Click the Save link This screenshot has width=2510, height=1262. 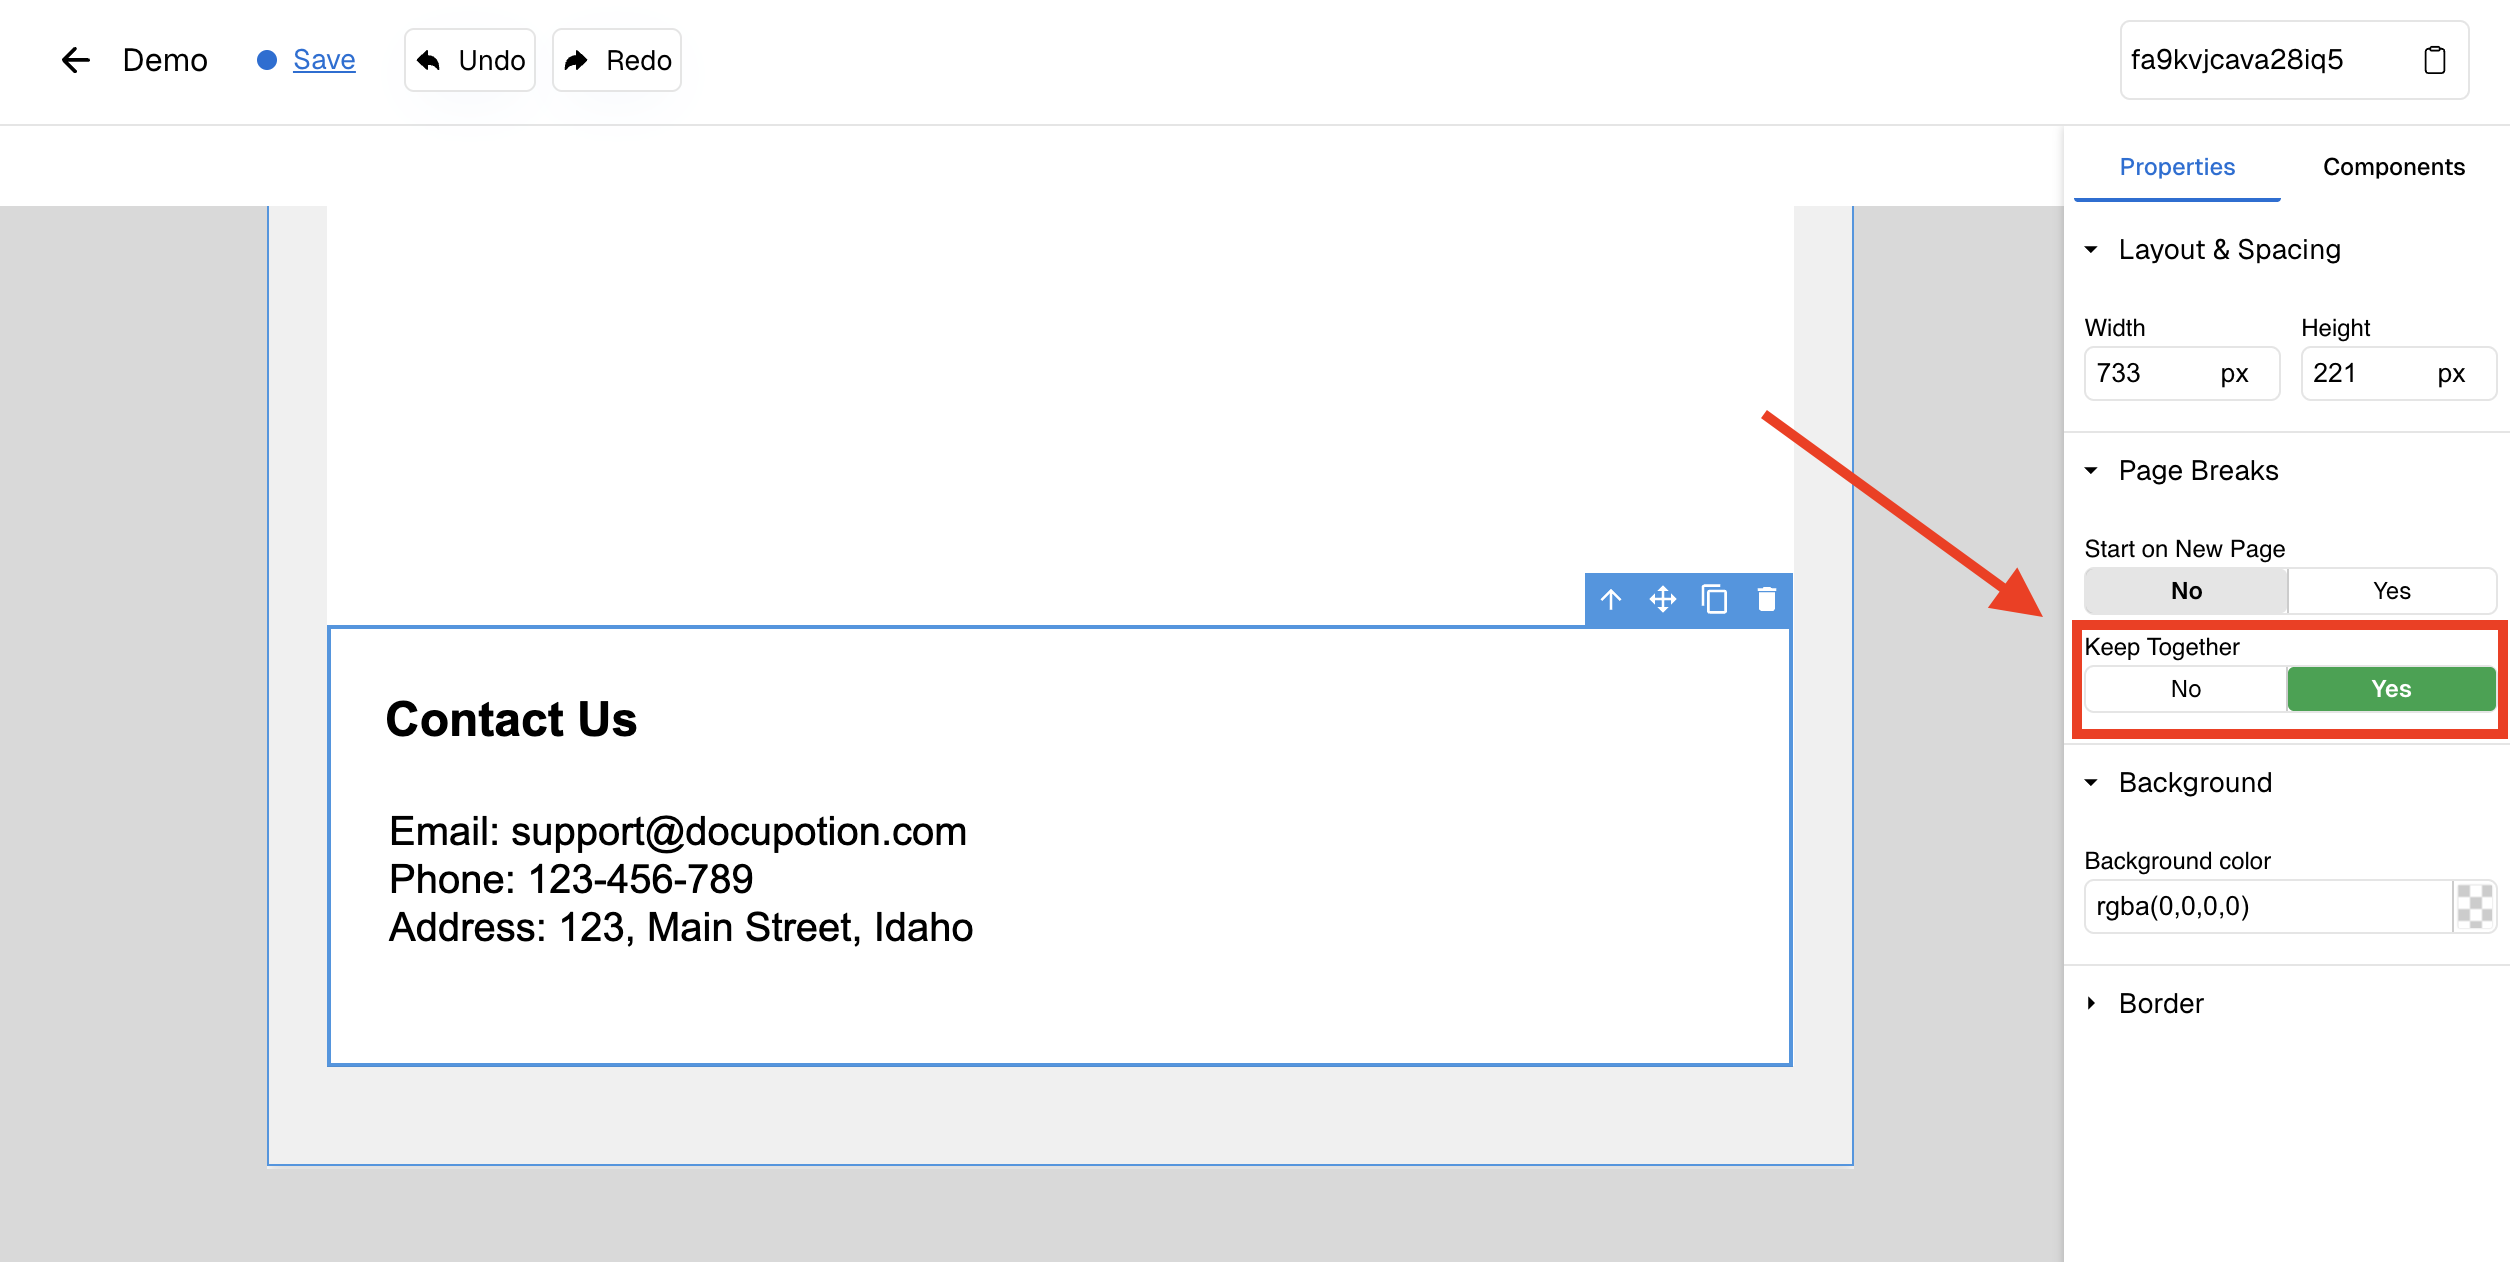(324, 60)
